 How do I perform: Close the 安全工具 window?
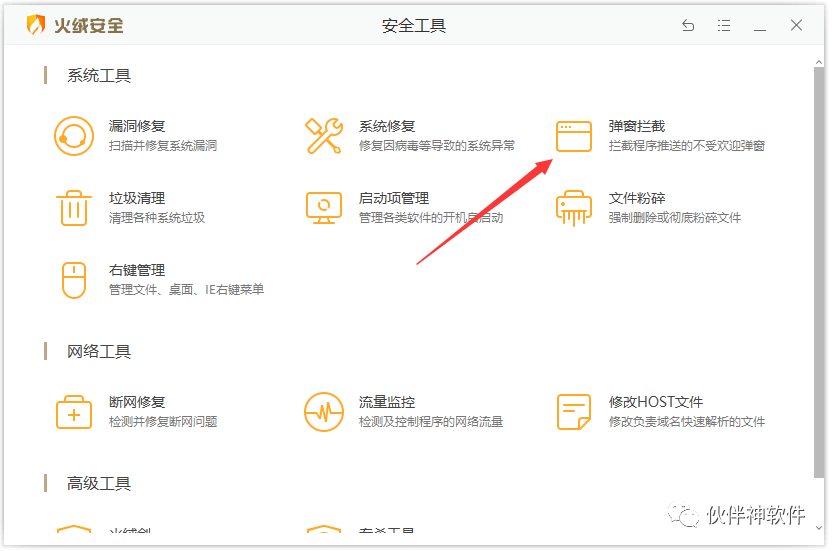click(x=796, y=25)
